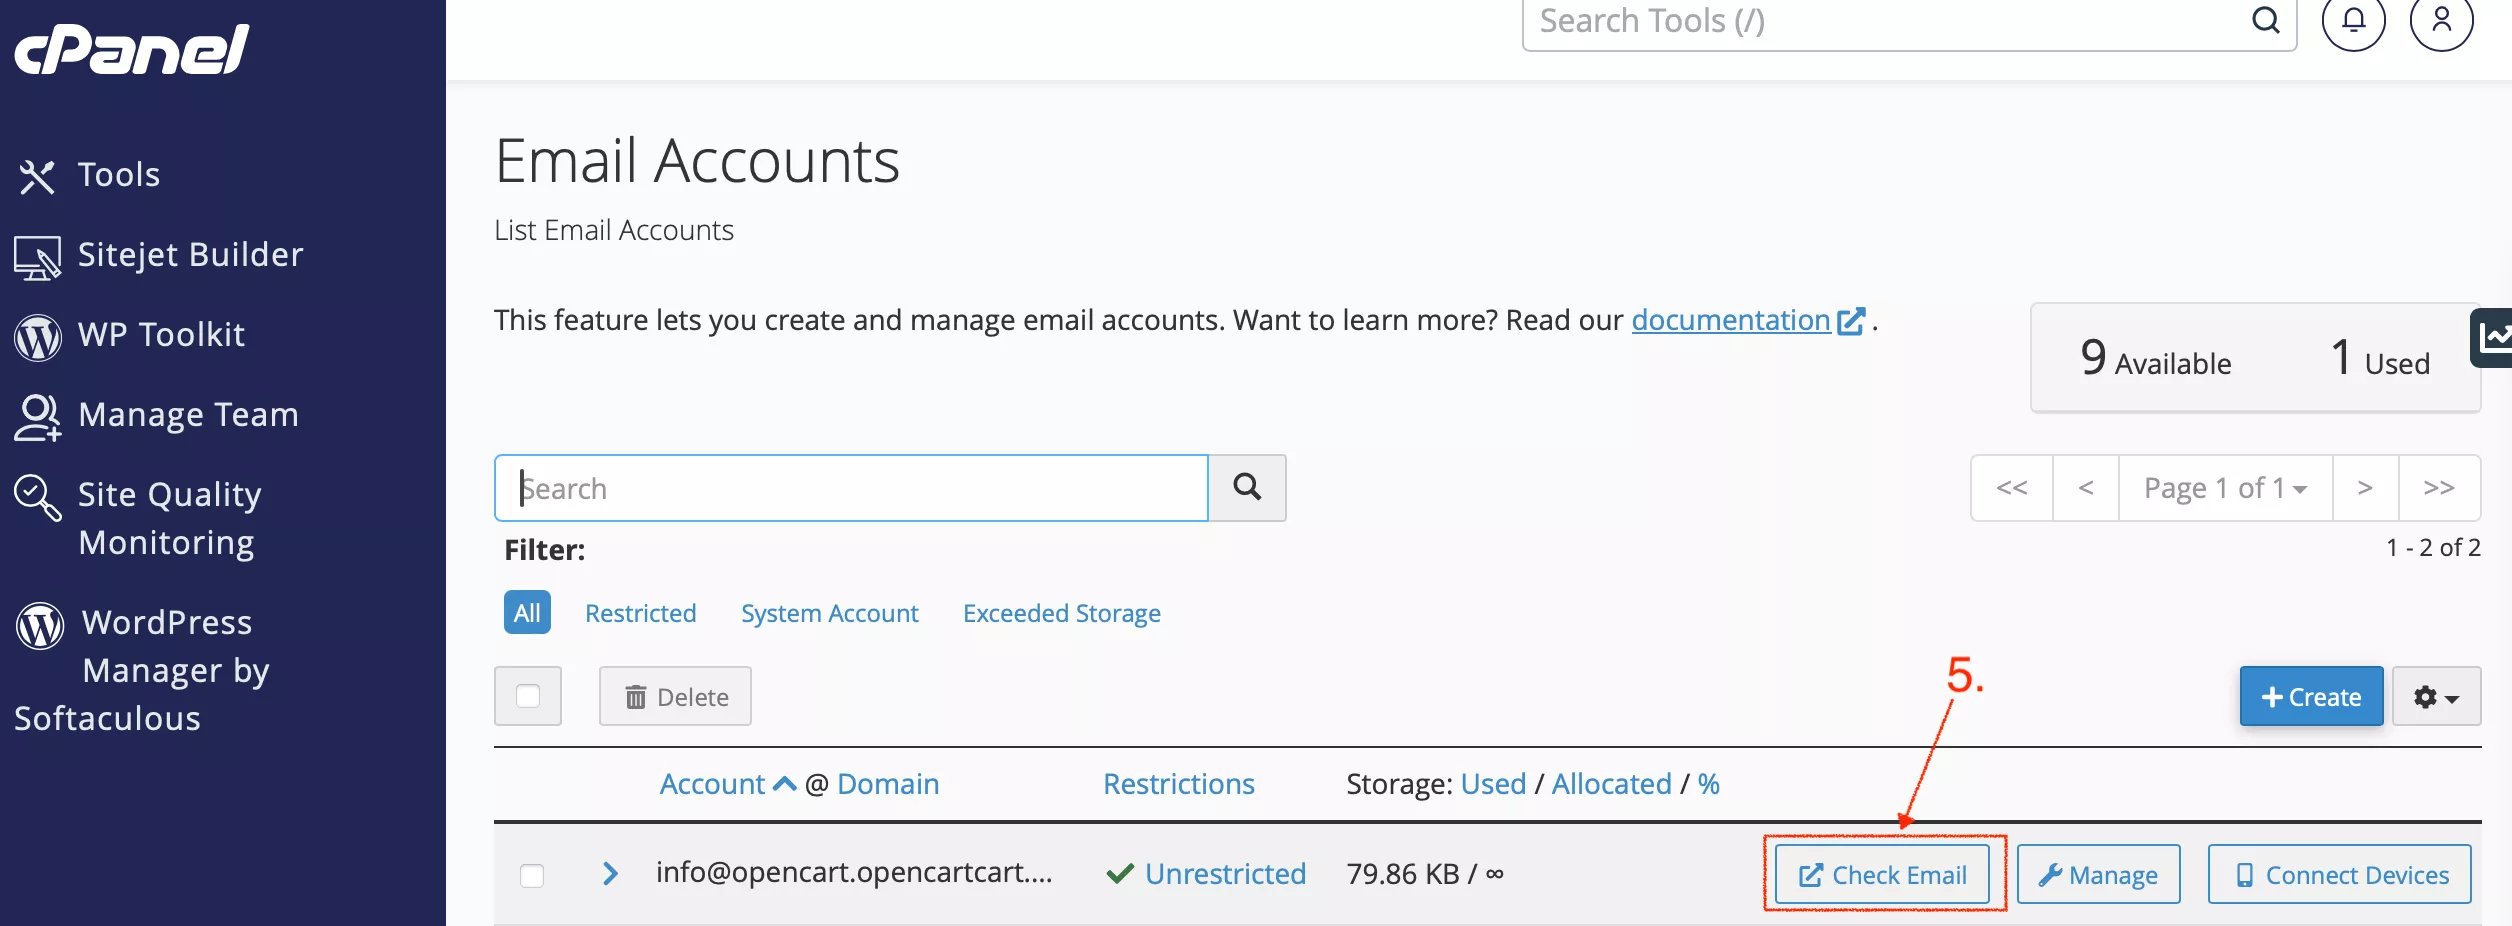
Task: Select the System Account filter
Action: click(829, 613)
